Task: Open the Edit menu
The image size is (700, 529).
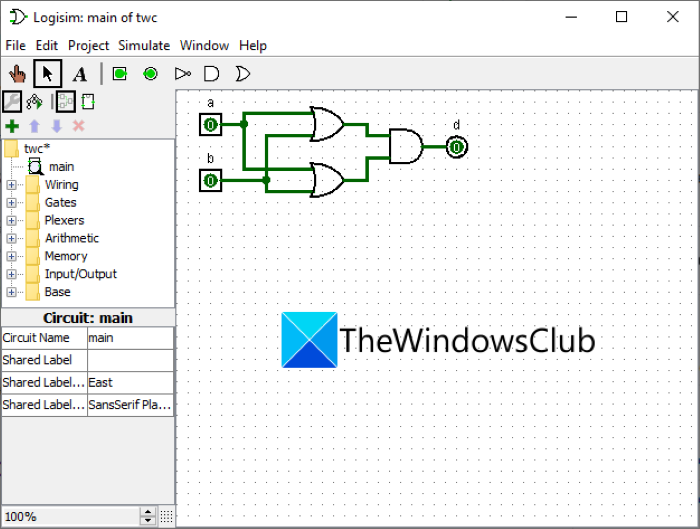Action: click(x=47, y=46)
